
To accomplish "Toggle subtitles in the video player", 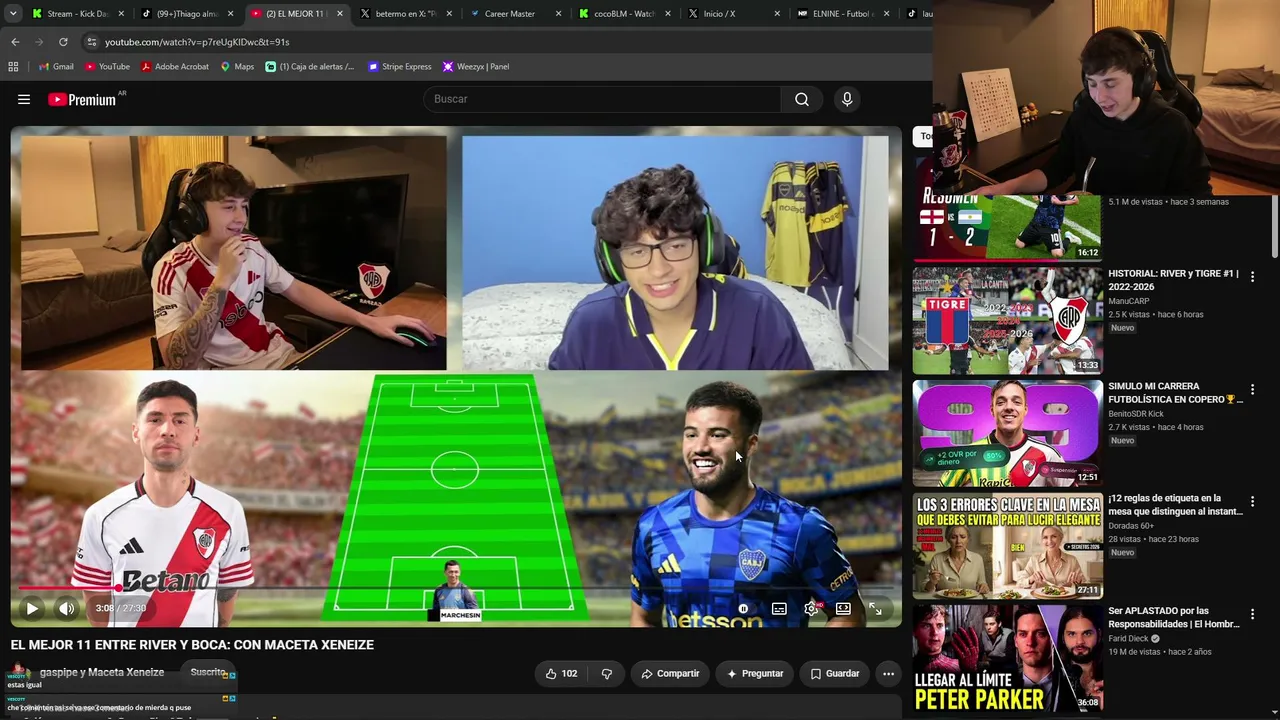I will (x=779, y=608).
